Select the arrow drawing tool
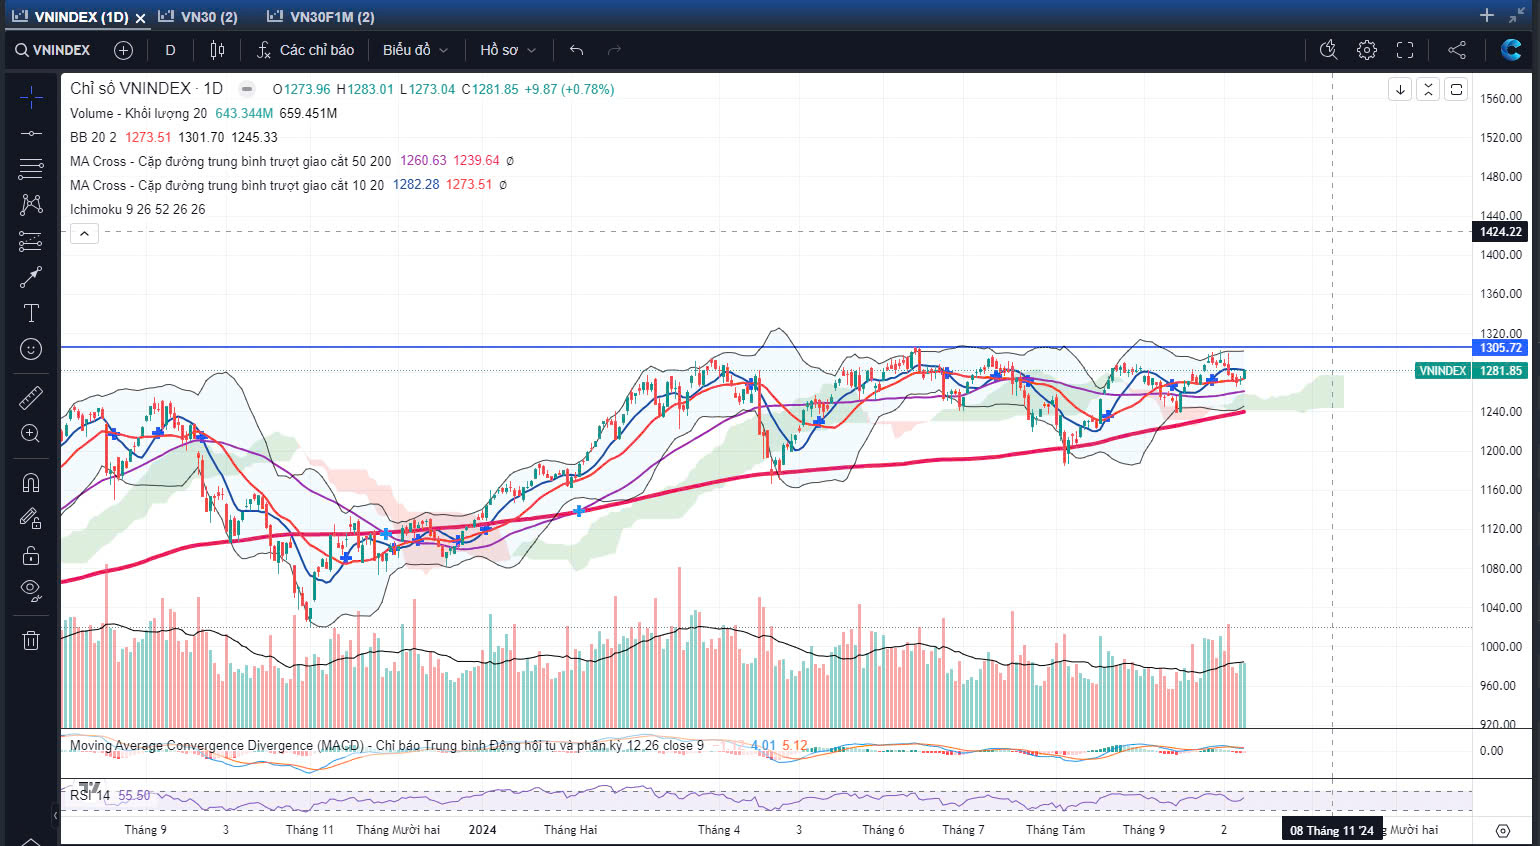Viewport: 1540px width, 846px height. tap(31, 277)
